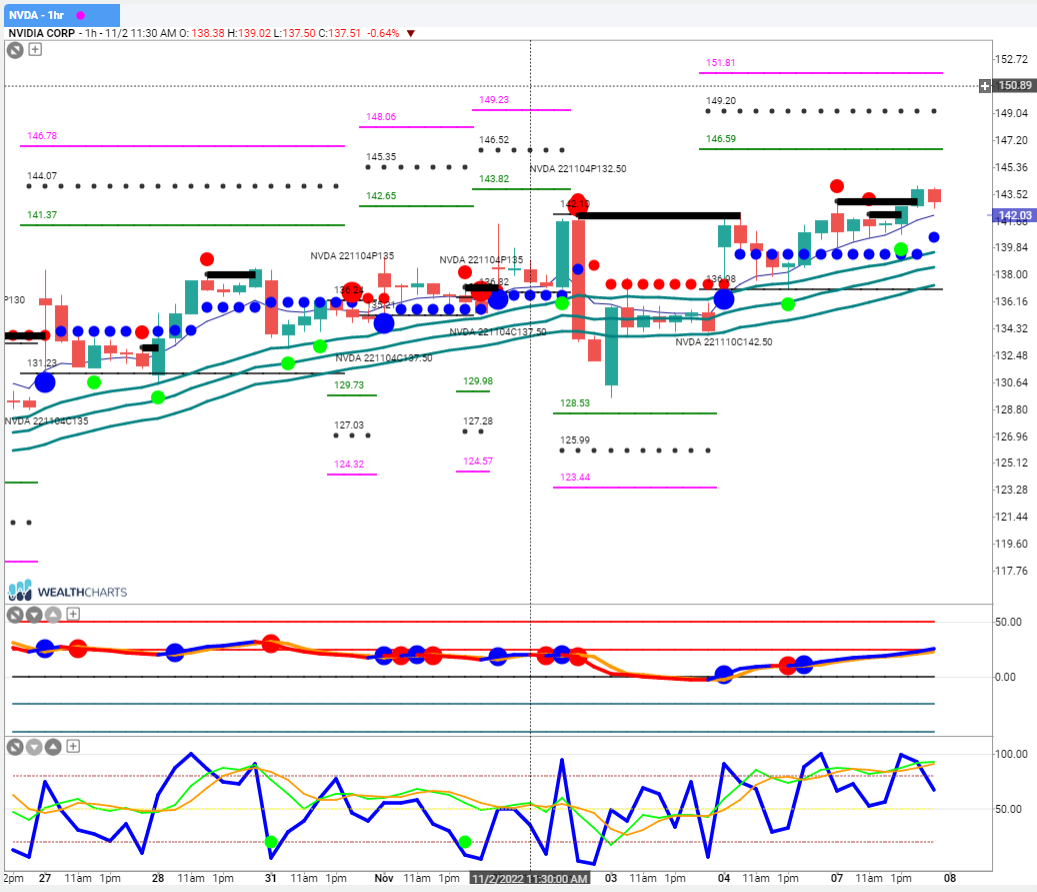1037x892 pixels.
Task: Click the 127.28 dotted level label
Action: [x=477, y=421]
